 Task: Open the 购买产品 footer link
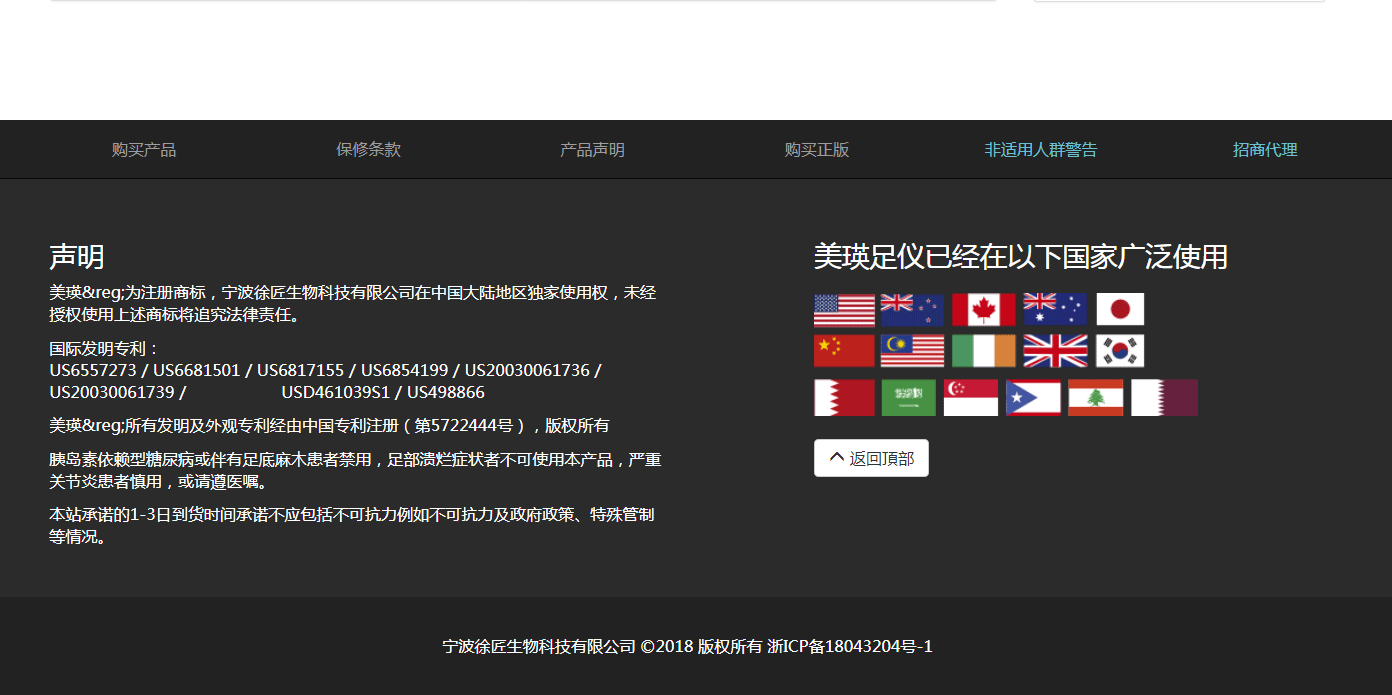click(144, 150)
